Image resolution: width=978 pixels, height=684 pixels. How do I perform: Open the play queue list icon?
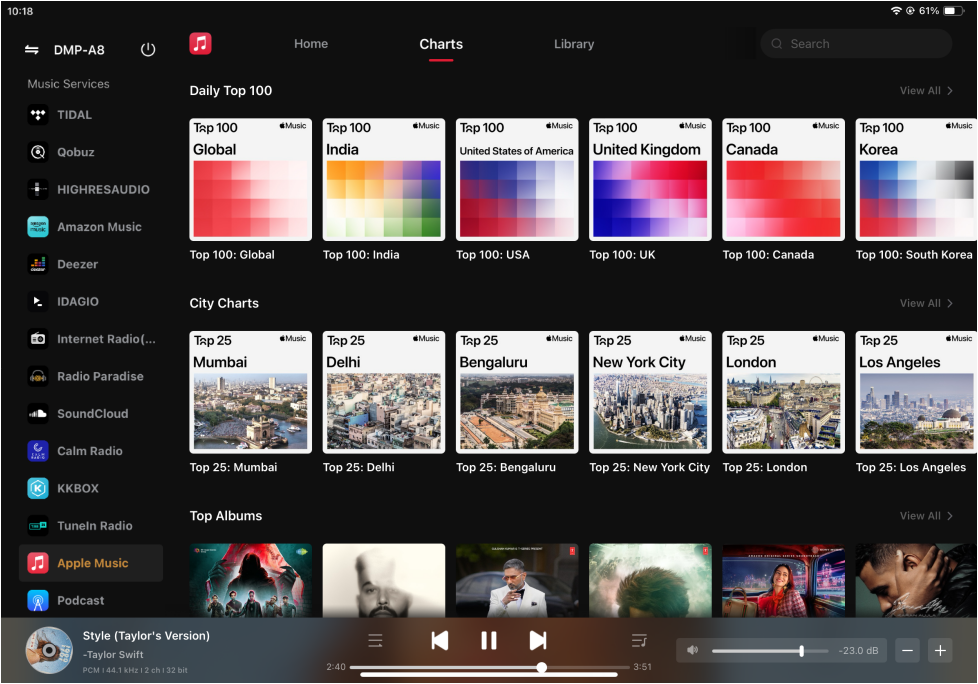(639, 640)
